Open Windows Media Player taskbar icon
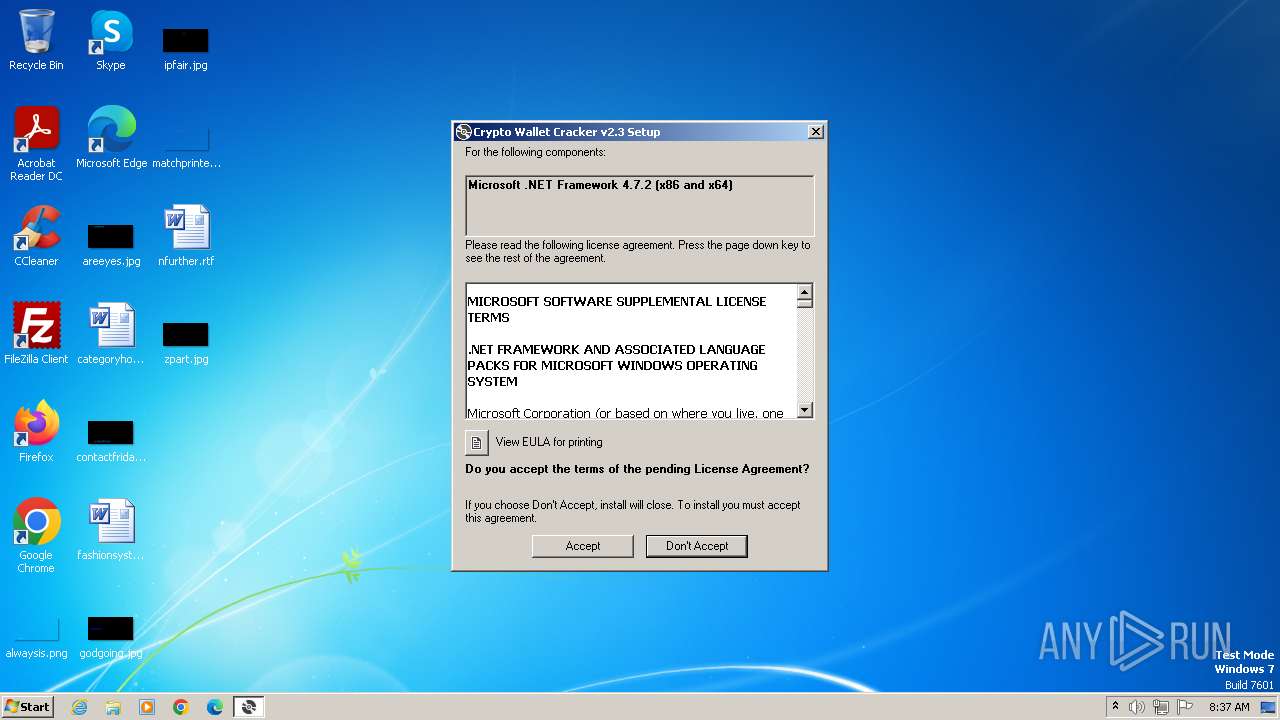The height and width of the screenshot is (720, 1280). (x=147, y=707)
